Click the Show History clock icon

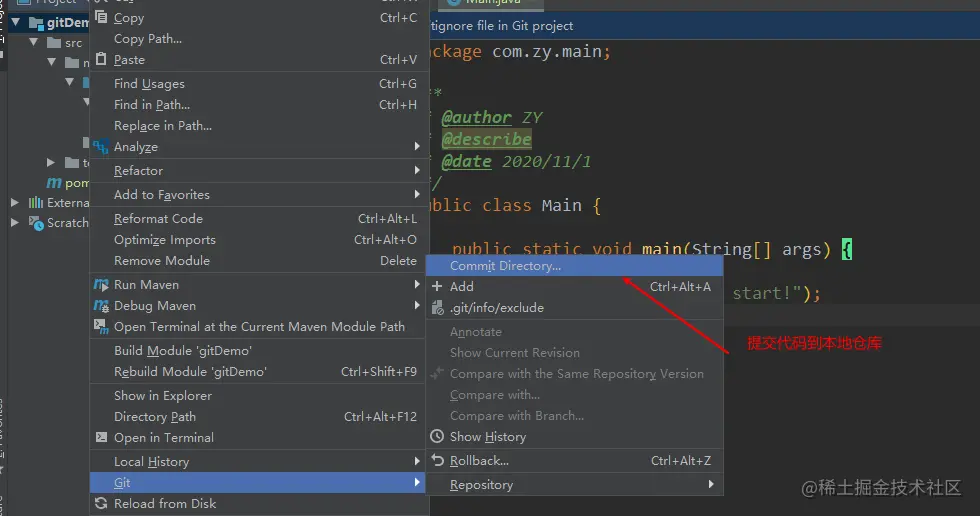438,436
